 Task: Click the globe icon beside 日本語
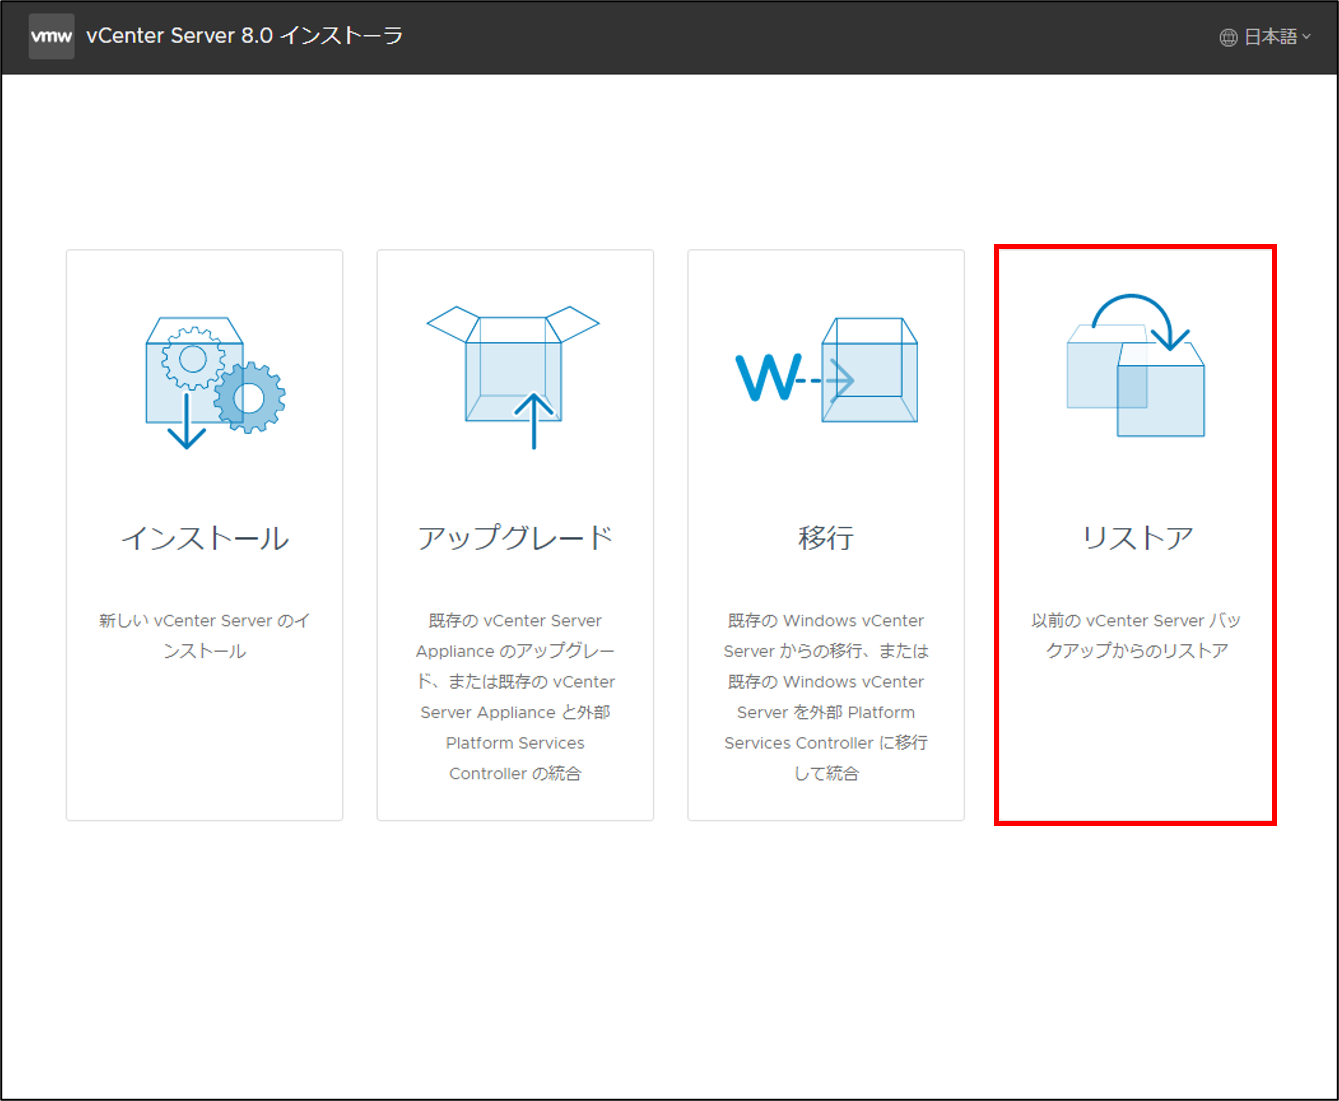coord(1228,38)
